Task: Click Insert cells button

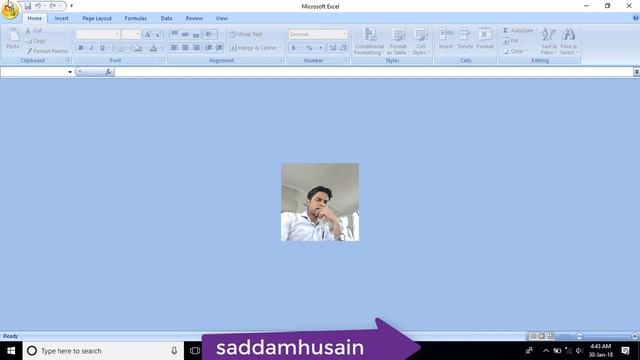Action: (x=446, y=40)
